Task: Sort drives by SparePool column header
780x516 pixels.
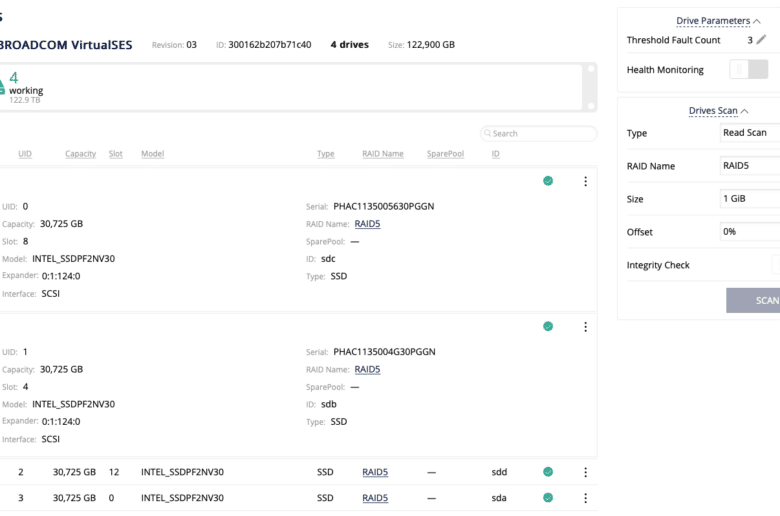Action: [x=445, y=154]
